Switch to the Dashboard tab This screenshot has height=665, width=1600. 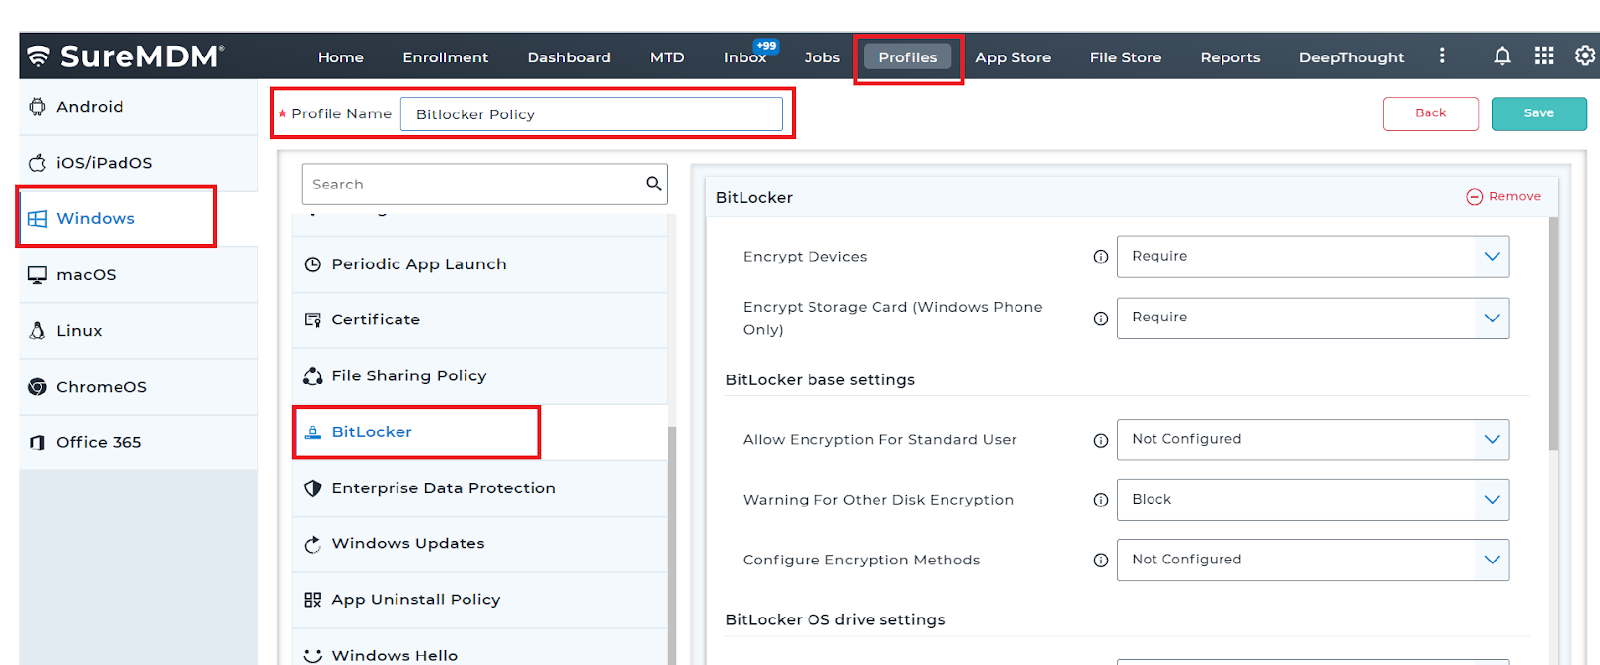569,57
